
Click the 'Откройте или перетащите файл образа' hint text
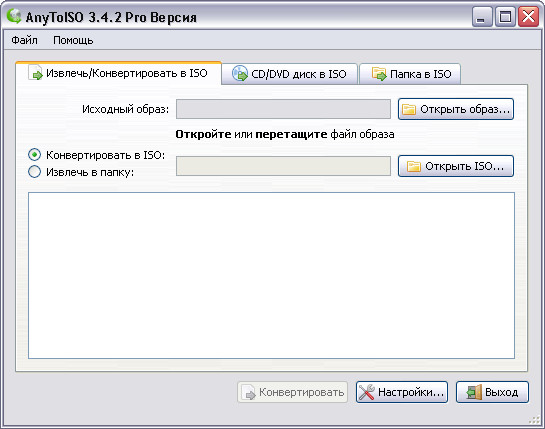(285, 134)
